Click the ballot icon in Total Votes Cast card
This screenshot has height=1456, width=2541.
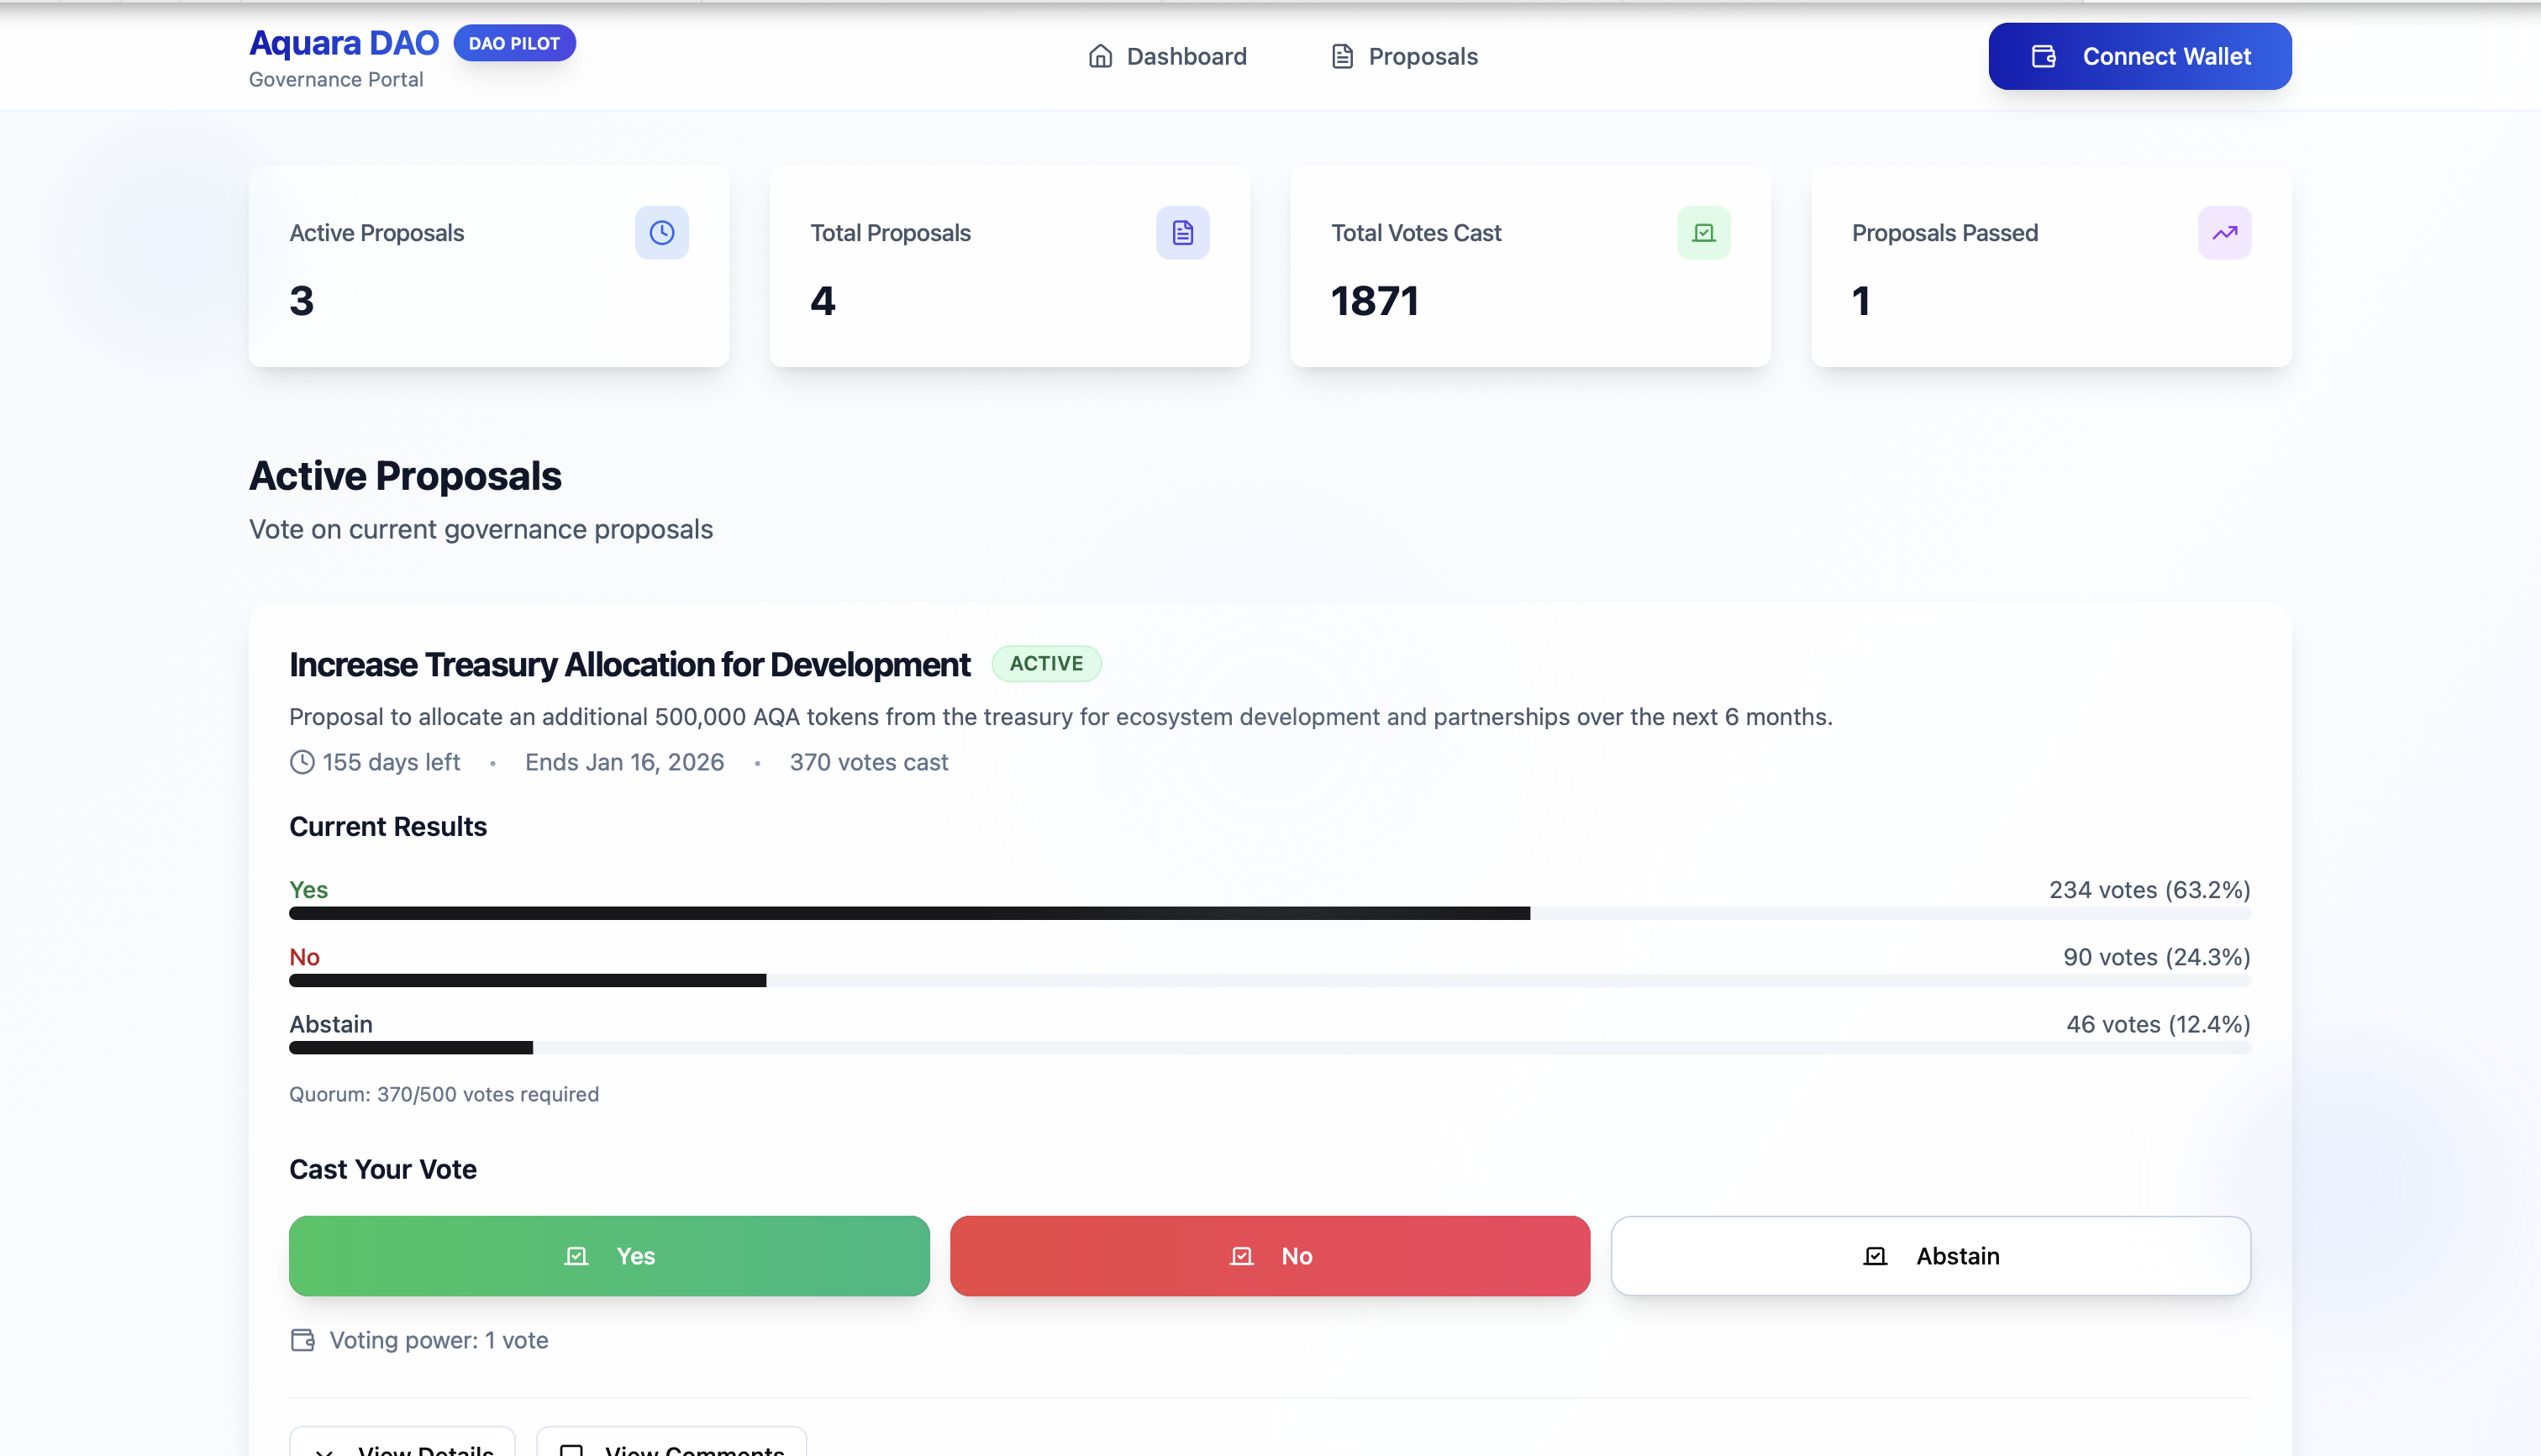[x=1703, y=233]
